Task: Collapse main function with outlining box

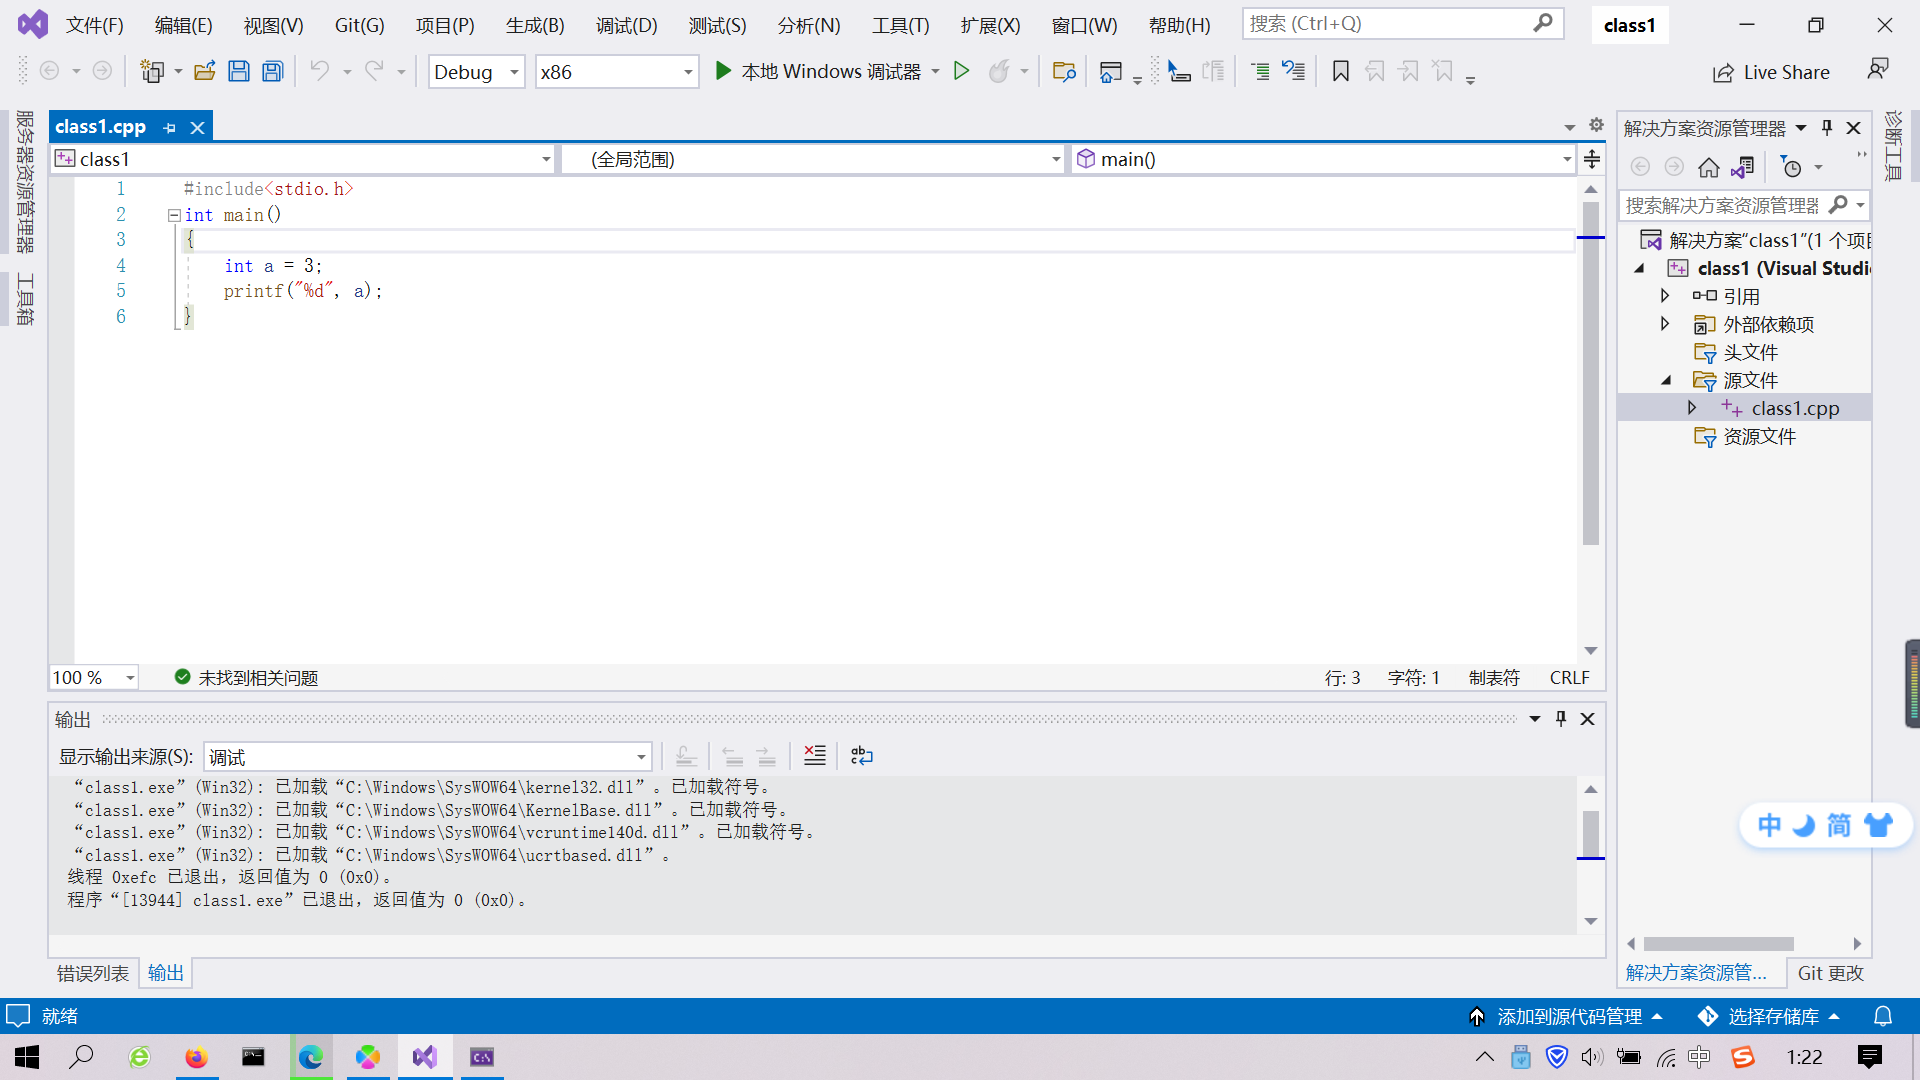Action: (174, 215)
